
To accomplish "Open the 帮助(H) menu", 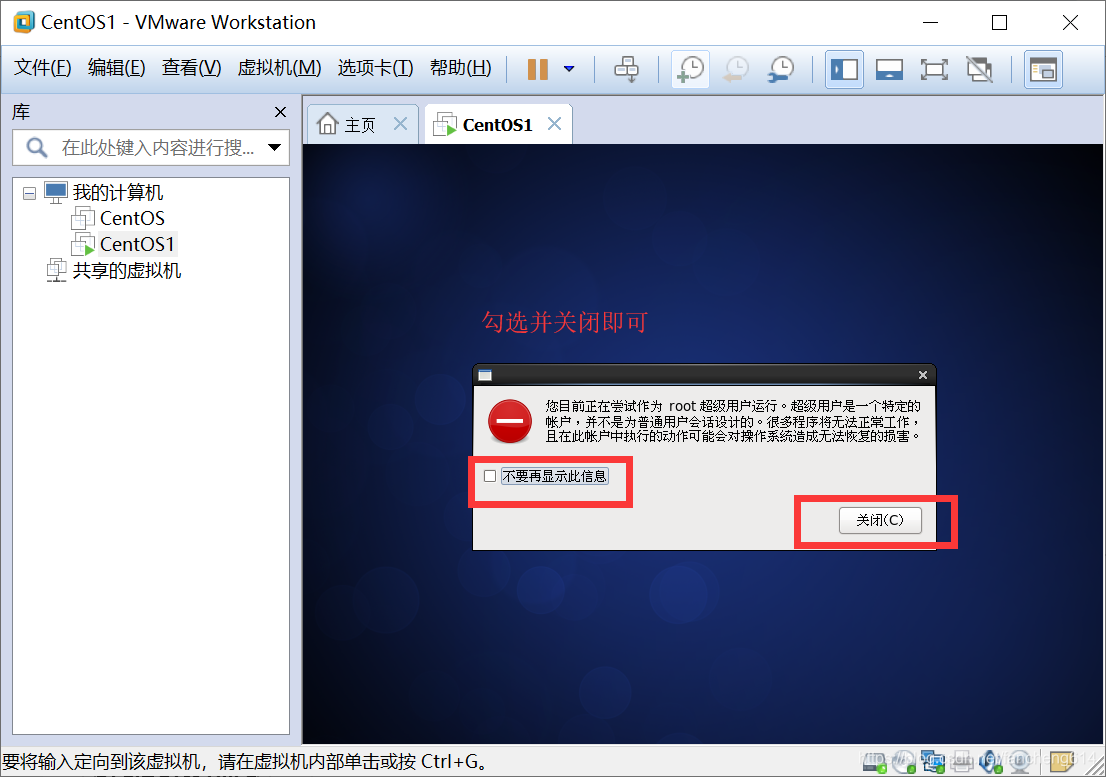I will [461, 68].
